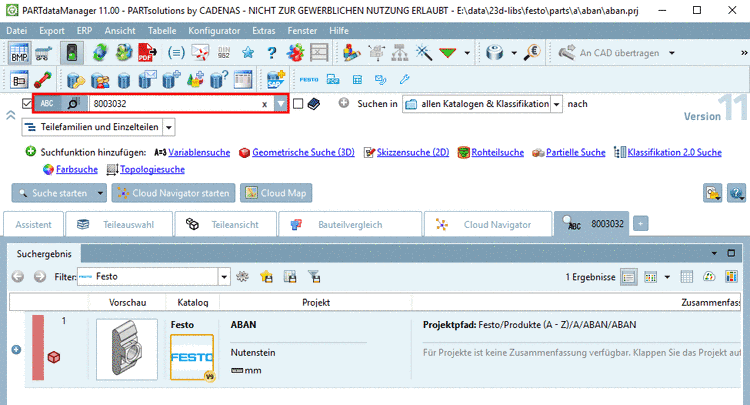Click the database with users icon
Screen dimensions: 750x405
100,80
